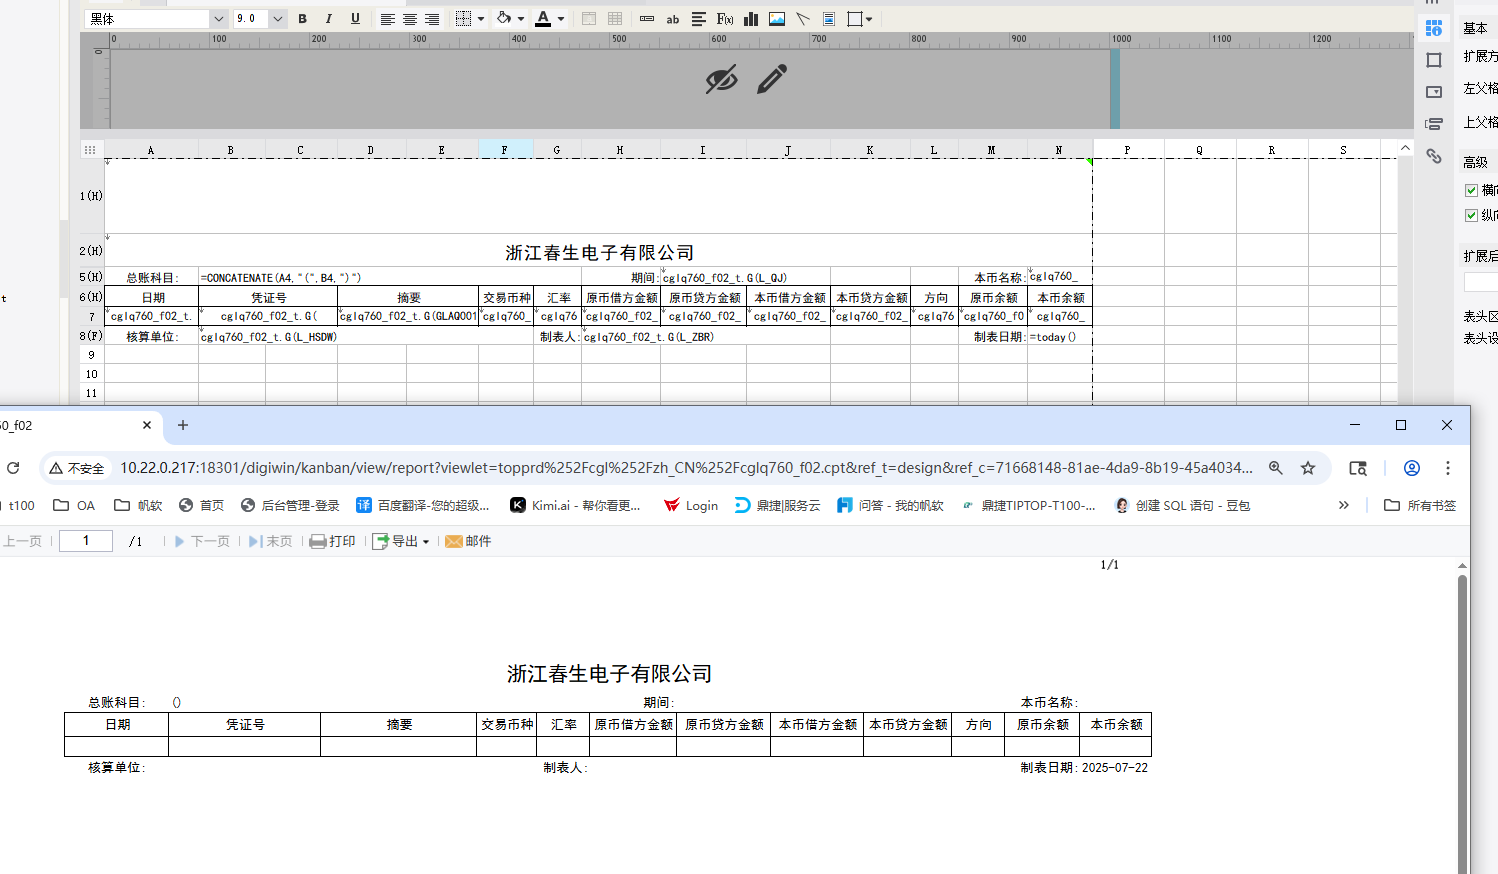Open the 帆软 bookmark folder
Image resolution: width=1498 pixels, height=874 pixels.
click(138, 505)
